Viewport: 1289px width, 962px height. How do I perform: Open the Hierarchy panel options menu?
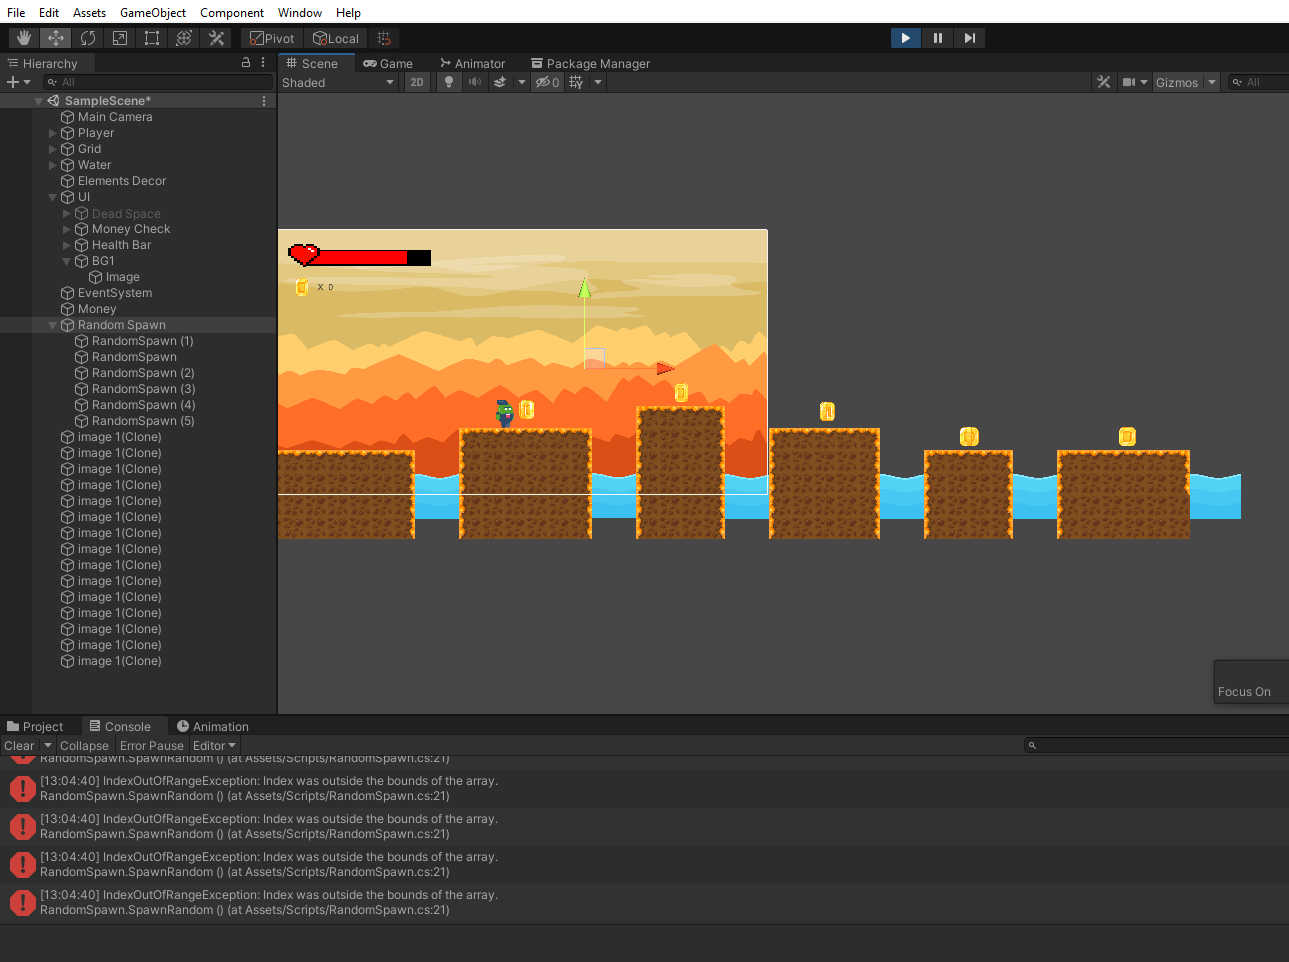pos(263,62)
